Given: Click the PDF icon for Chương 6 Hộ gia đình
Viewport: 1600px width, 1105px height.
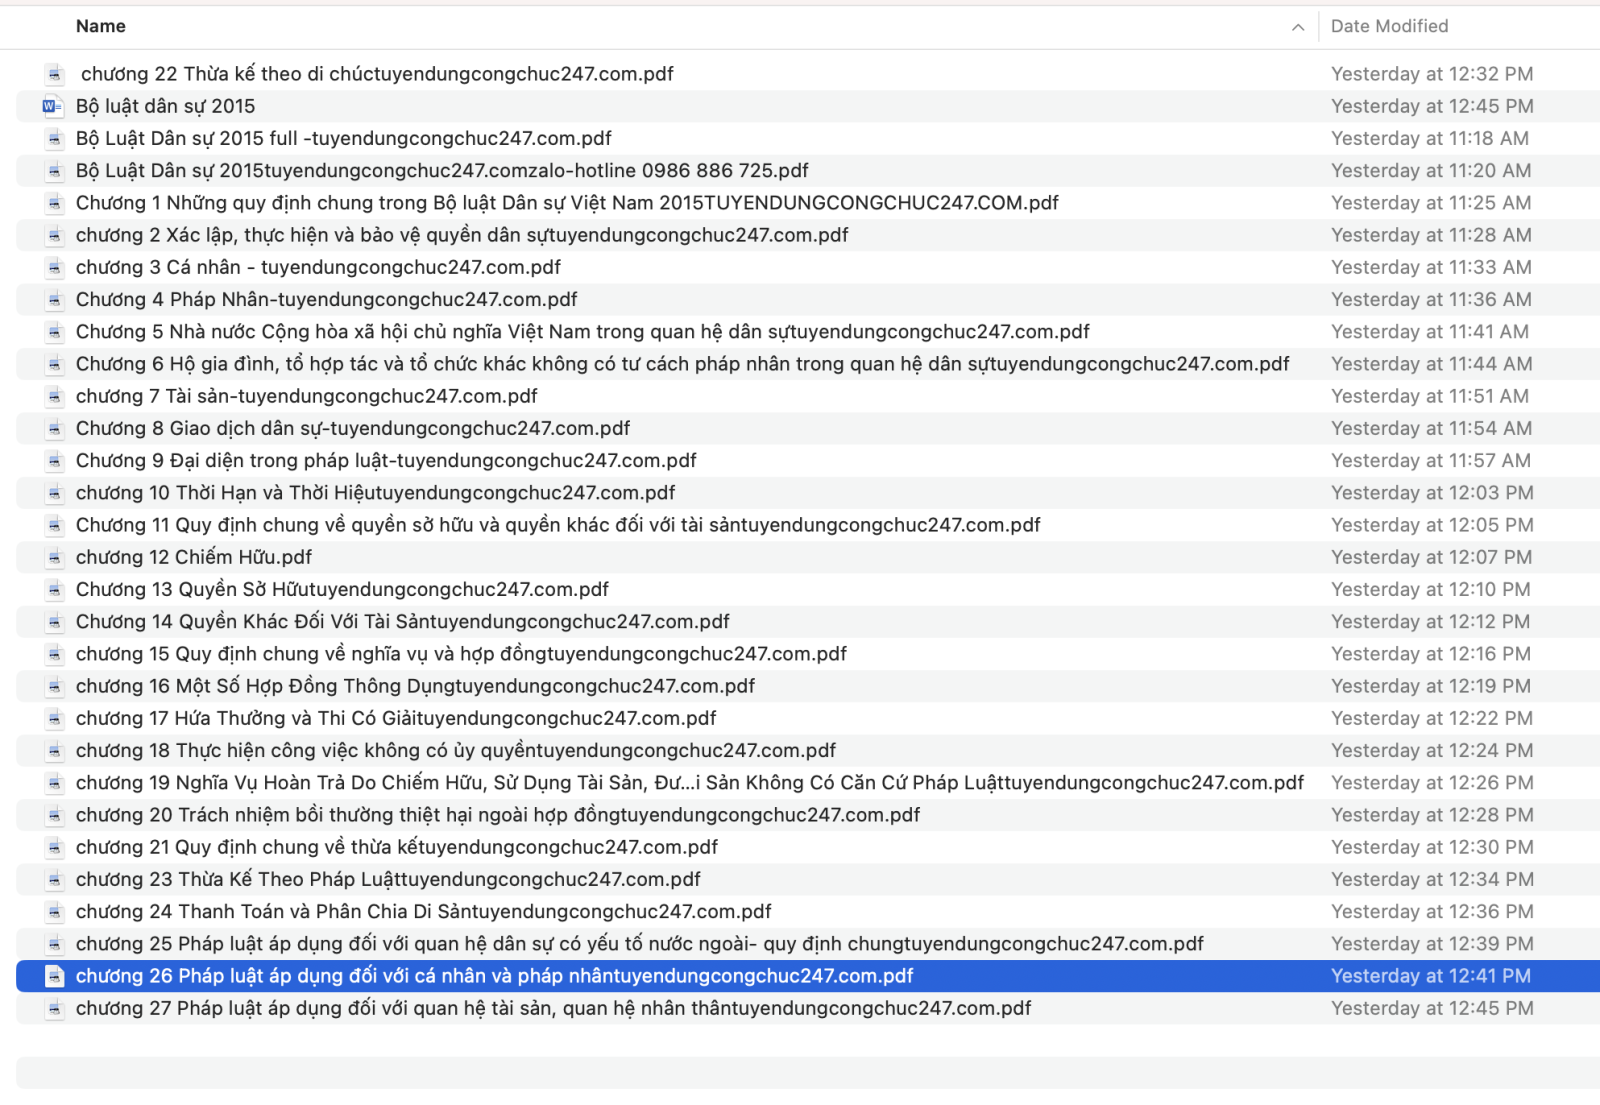Looking at the screenshot, I should point(55,364).
